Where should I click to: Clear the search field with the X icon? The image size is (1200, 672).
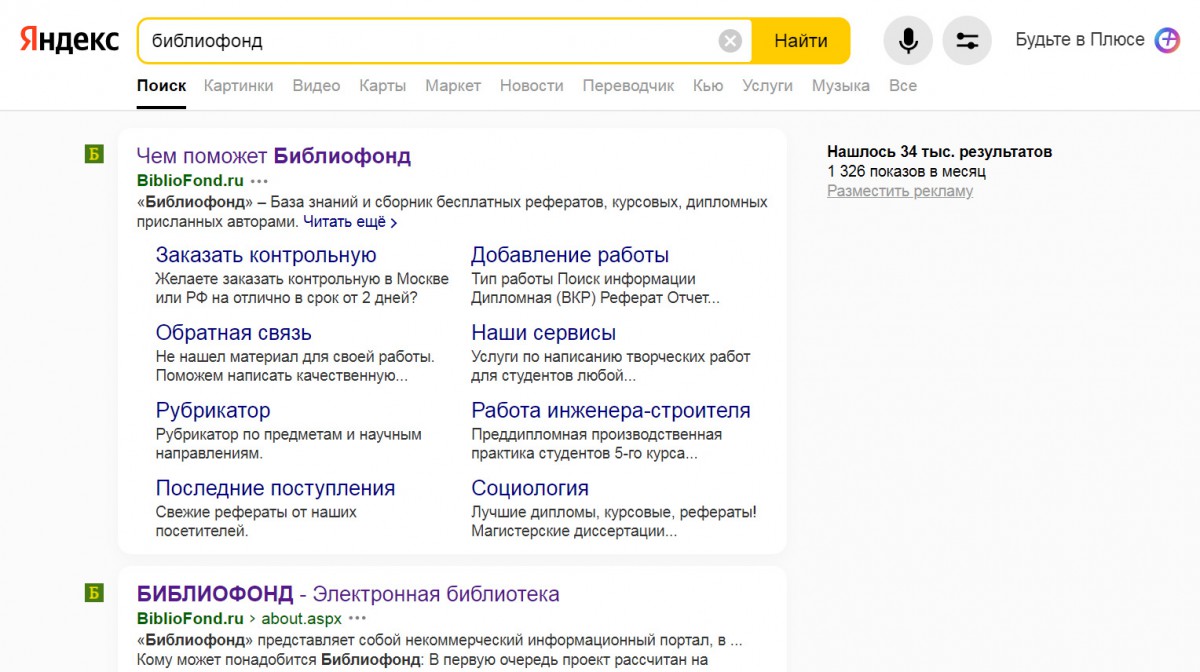(731, 41)
